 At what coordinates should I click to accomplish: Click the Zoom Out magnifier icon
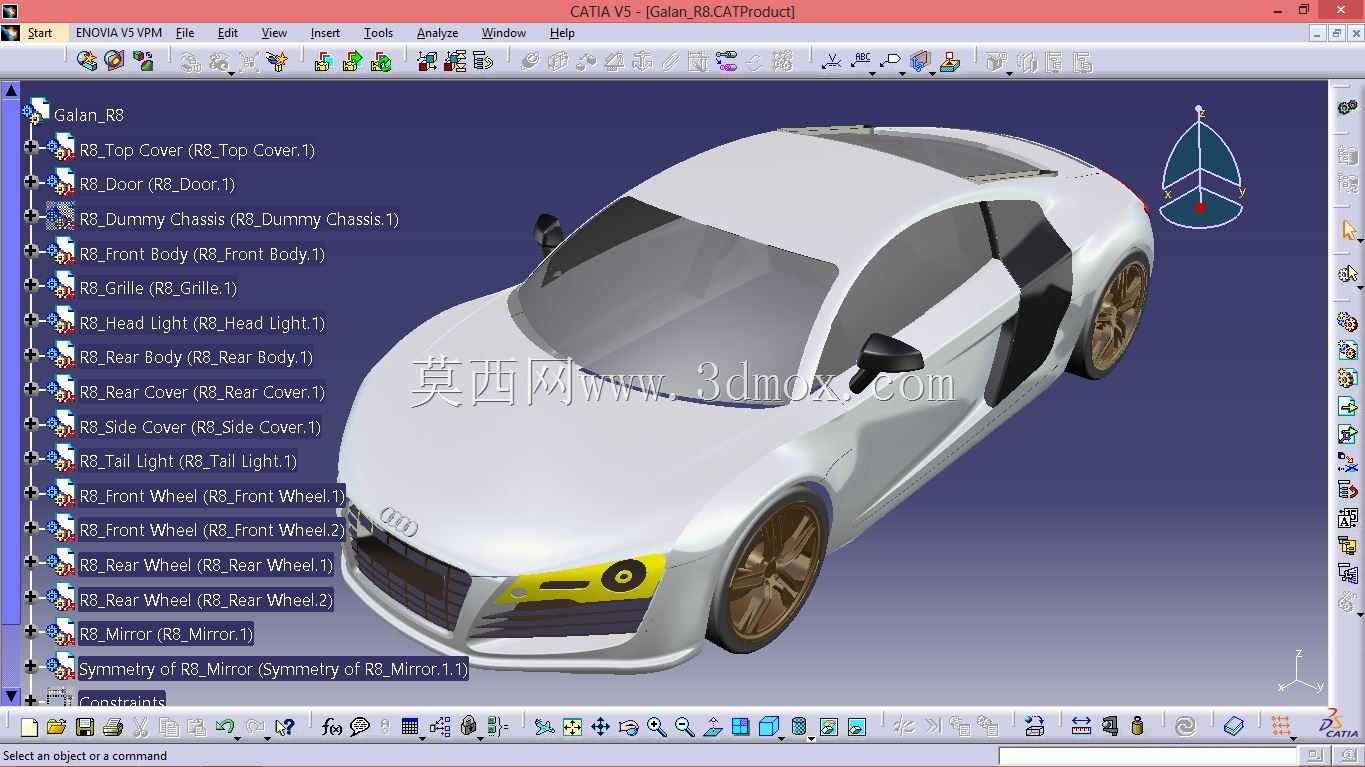684,727
